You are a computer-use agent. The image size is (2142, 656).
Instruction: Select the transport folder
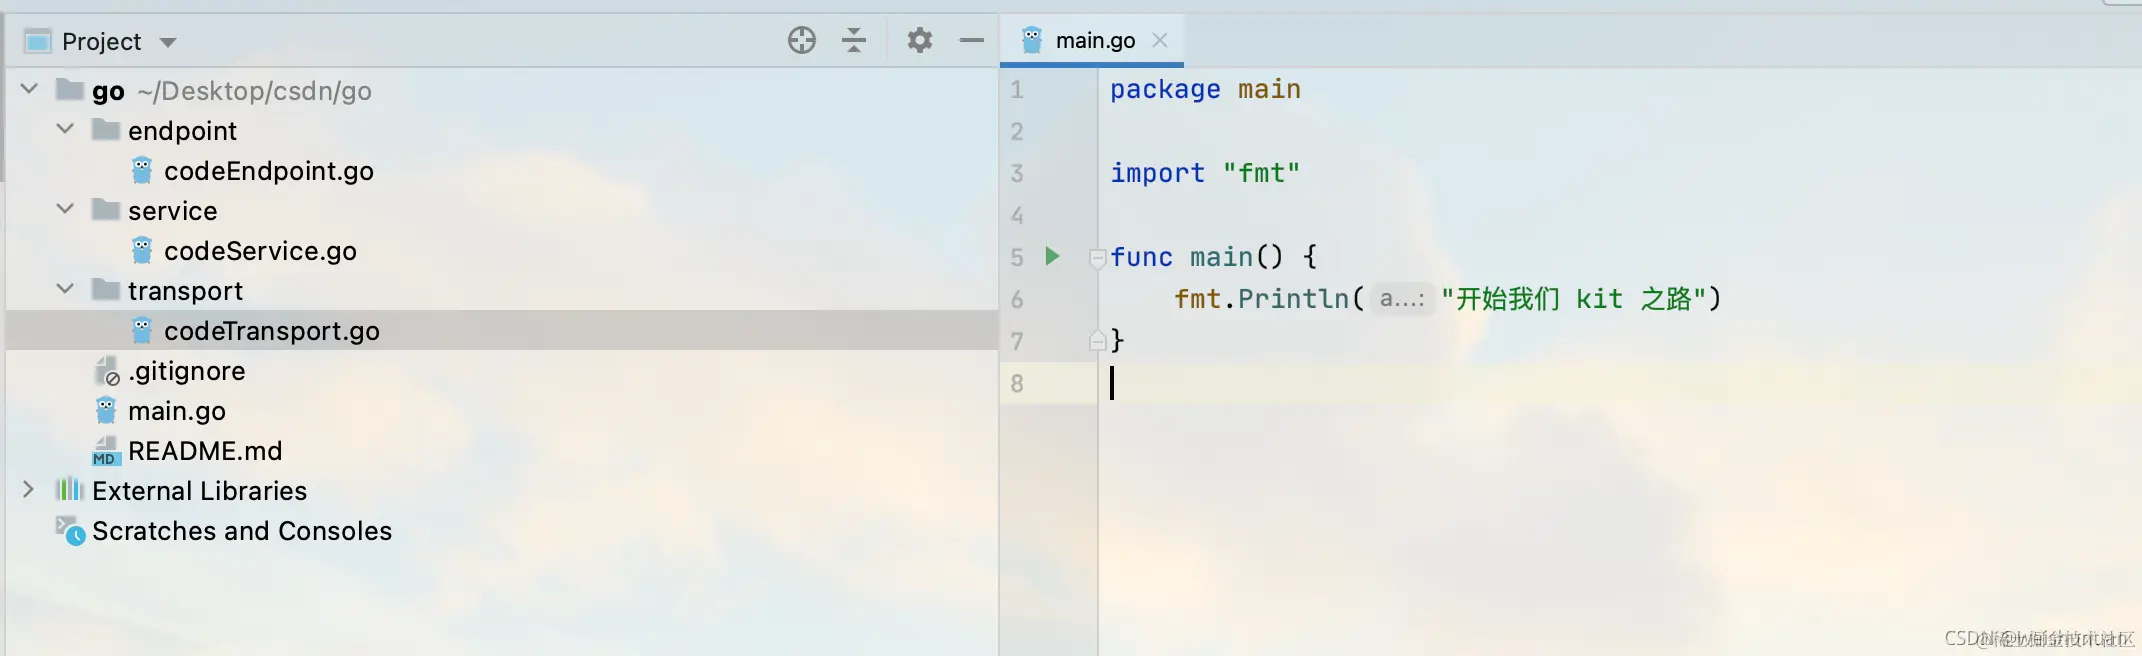(185, 291)
